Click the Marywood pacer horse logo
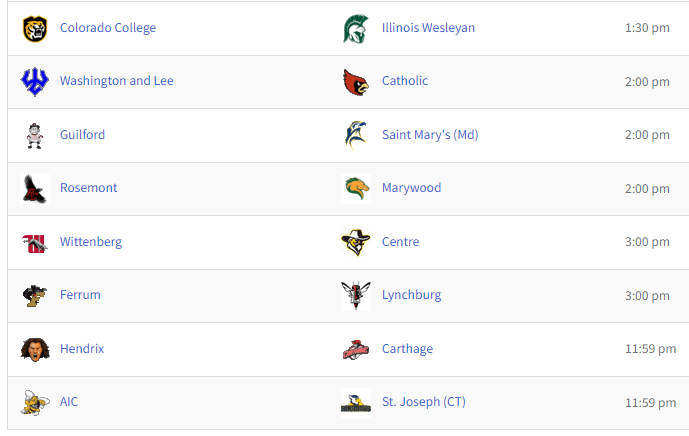This screenshot has width=689, height=436. [355, 189]
